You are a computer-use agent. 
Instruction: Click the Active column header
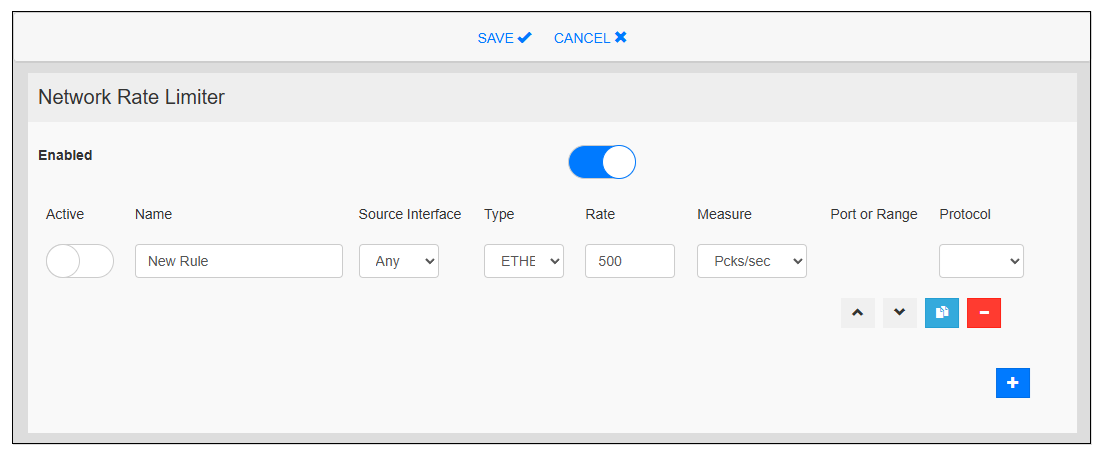click(65, 214)
